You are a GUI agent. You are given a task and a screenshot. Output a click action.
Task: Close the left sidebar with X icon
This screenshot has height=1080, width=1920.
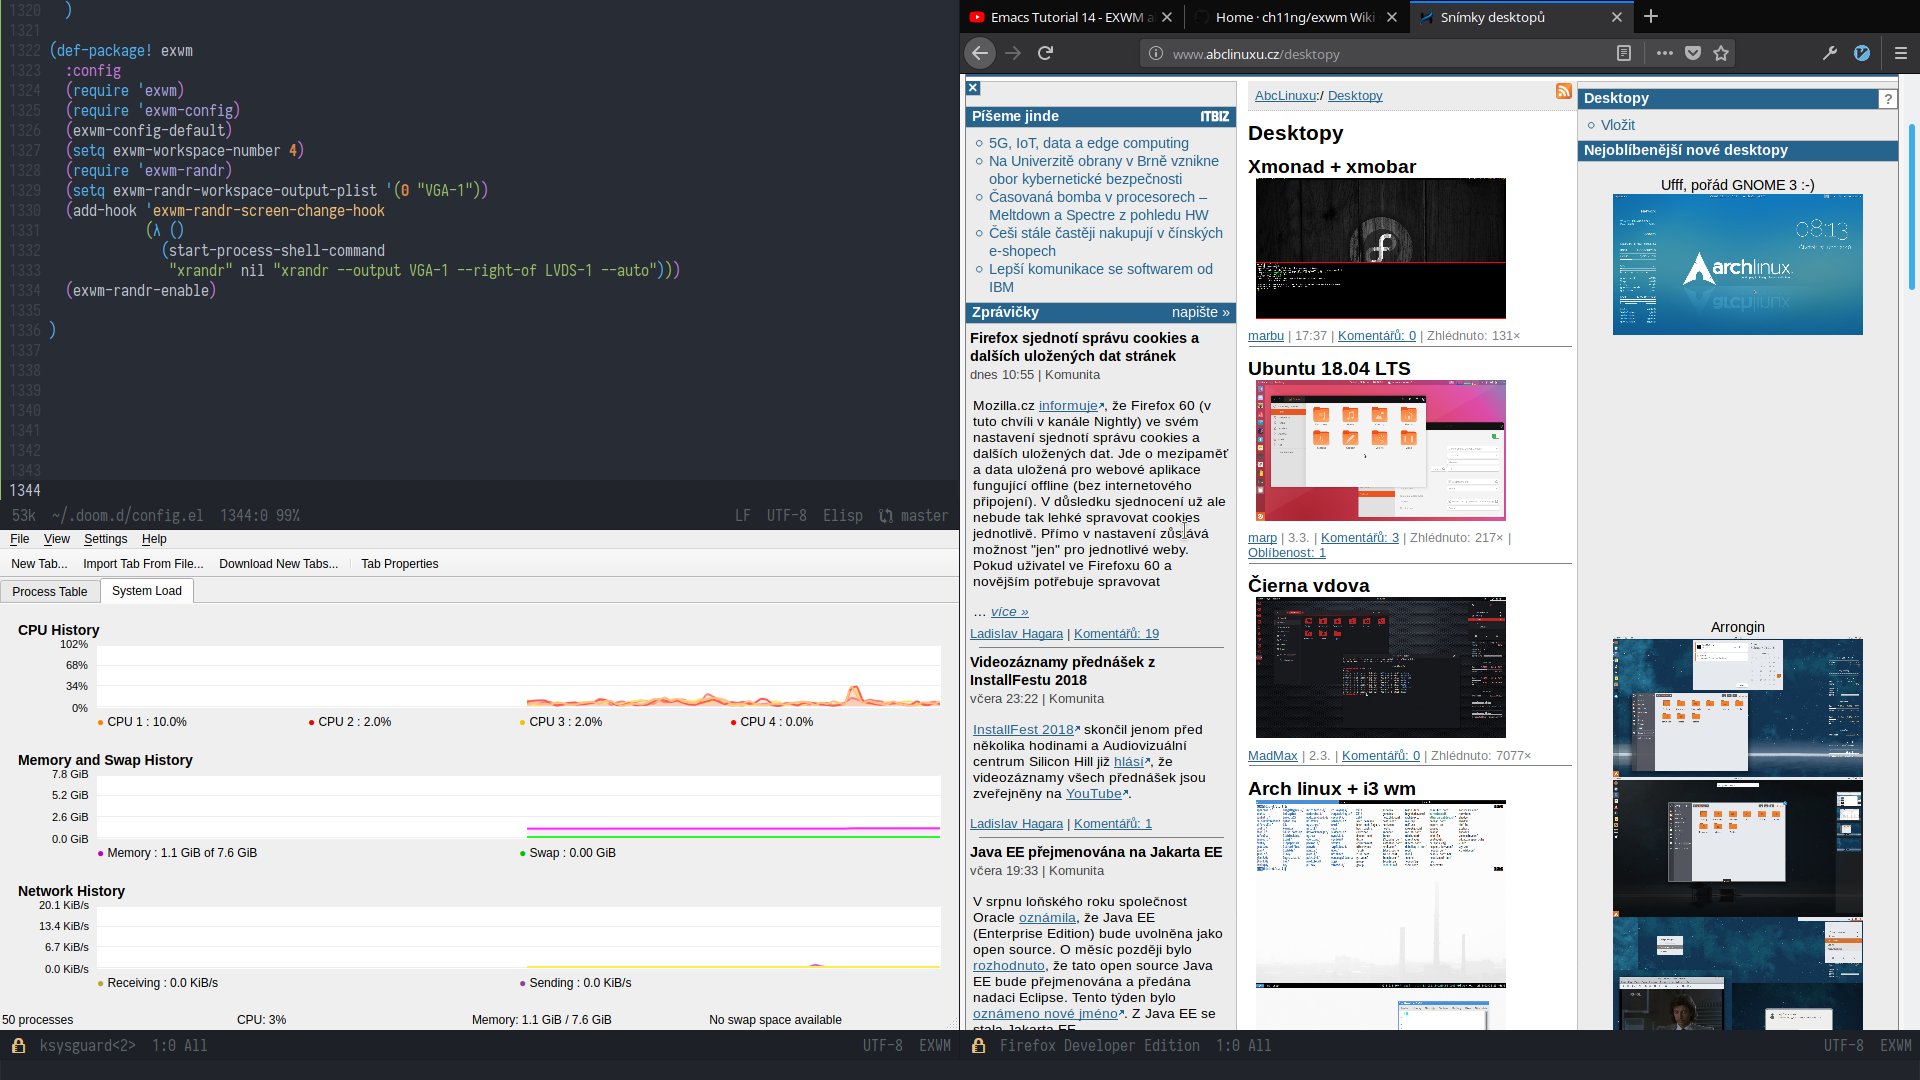coord(973,88)
